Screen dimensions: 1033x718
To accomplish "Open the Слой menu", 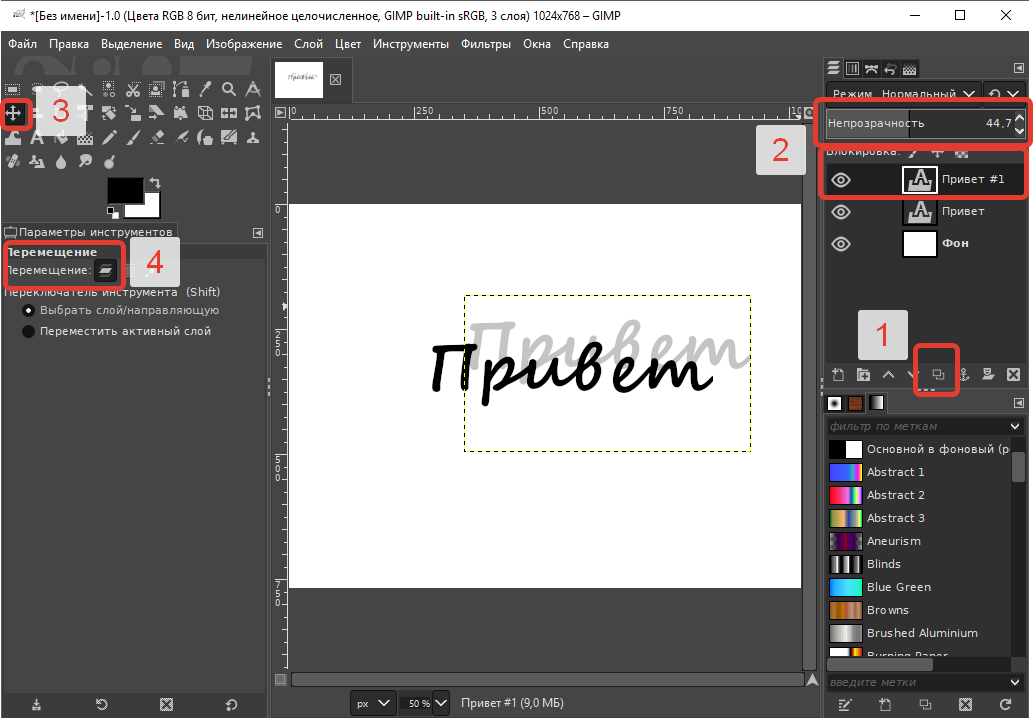I will tap(308, 44).
